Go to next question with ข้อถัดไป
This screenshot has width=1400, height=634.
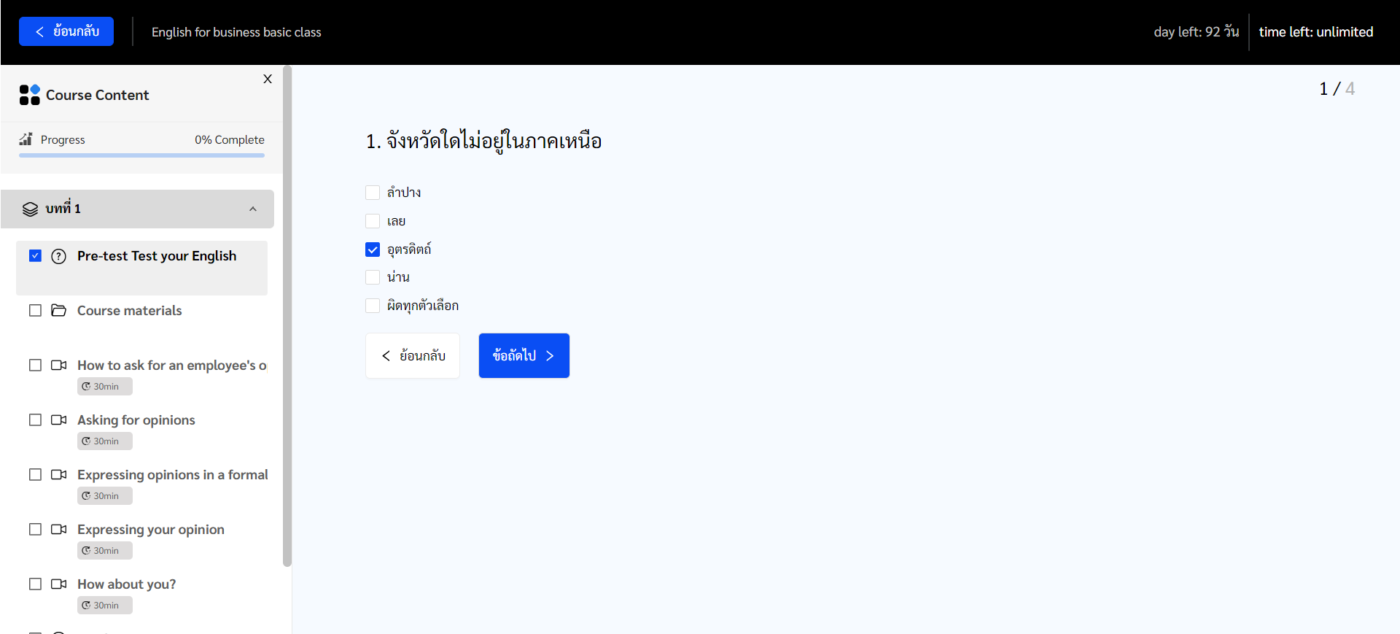coord(524,356)
